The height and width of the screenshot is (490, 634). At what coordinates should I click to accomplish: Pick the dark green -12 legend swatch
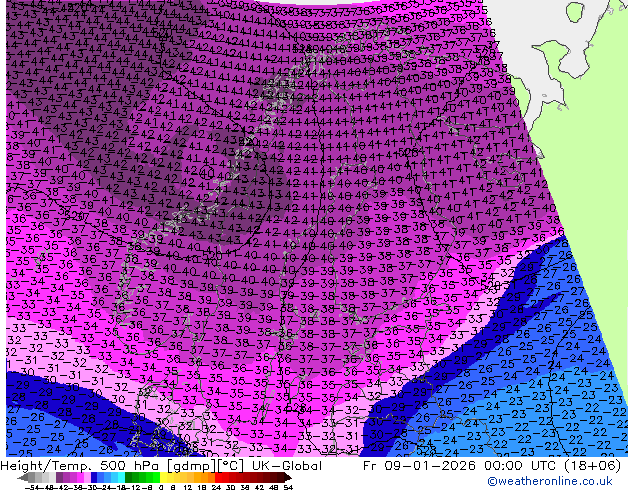pyautogui.click(x=129, y=477)
